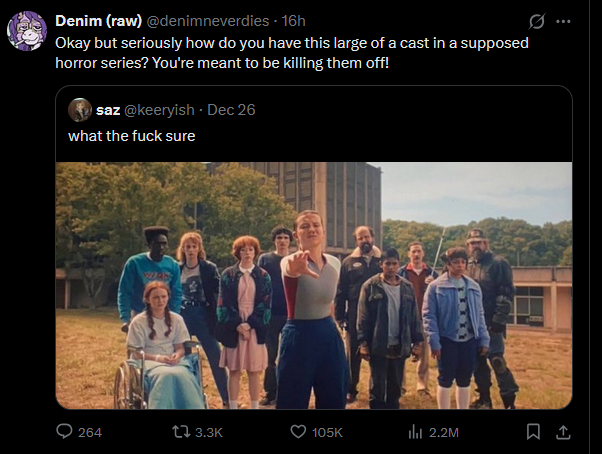Click the Grok slashed-circle icon
This screenshot has height=454, width=602.
536,21
